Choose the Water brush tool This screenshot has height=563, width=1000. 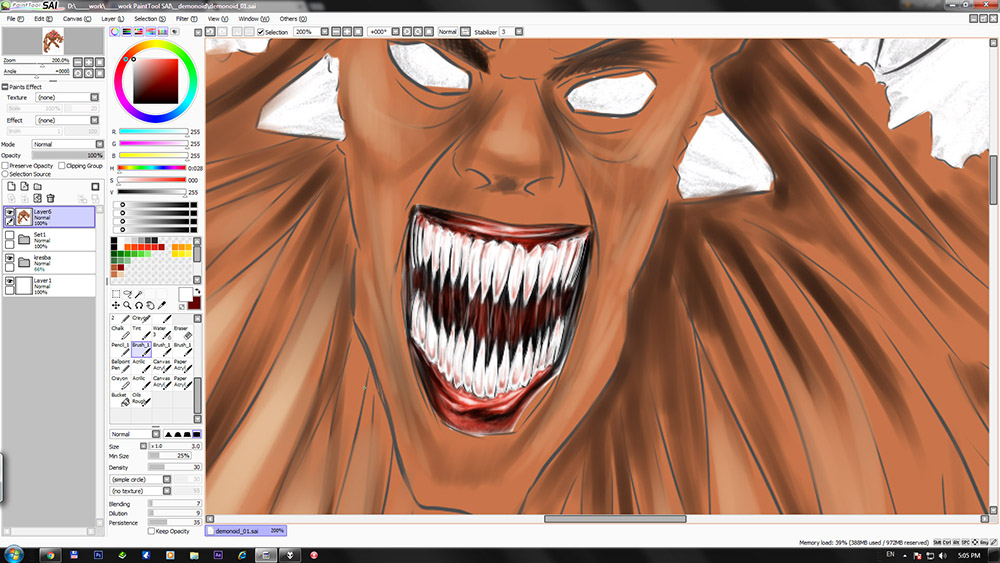coord(162,332)
